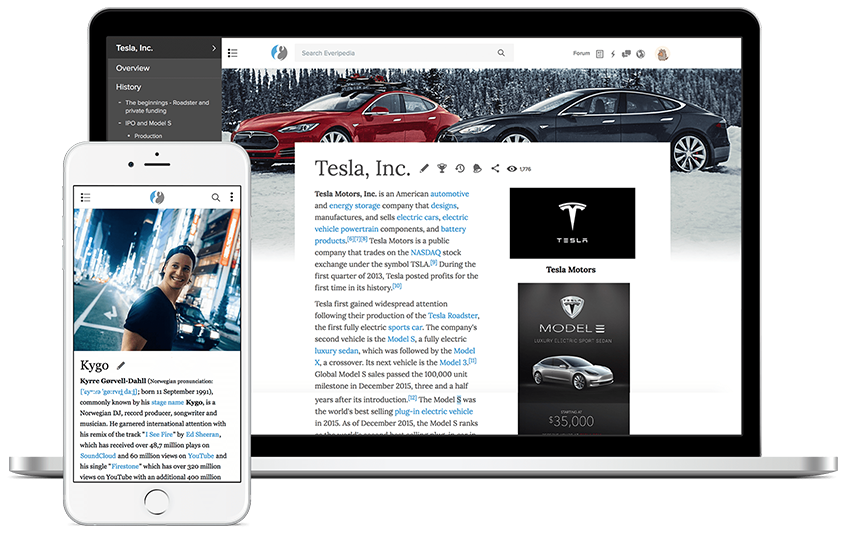Follow the 'sports car' link

[405, 328]
